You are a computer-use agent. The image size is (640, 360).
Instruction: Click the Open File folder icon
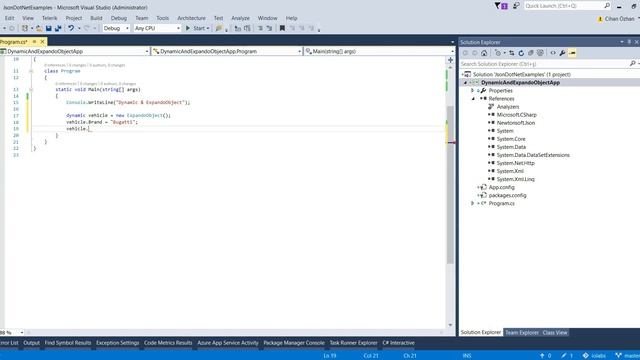point(39,28)
